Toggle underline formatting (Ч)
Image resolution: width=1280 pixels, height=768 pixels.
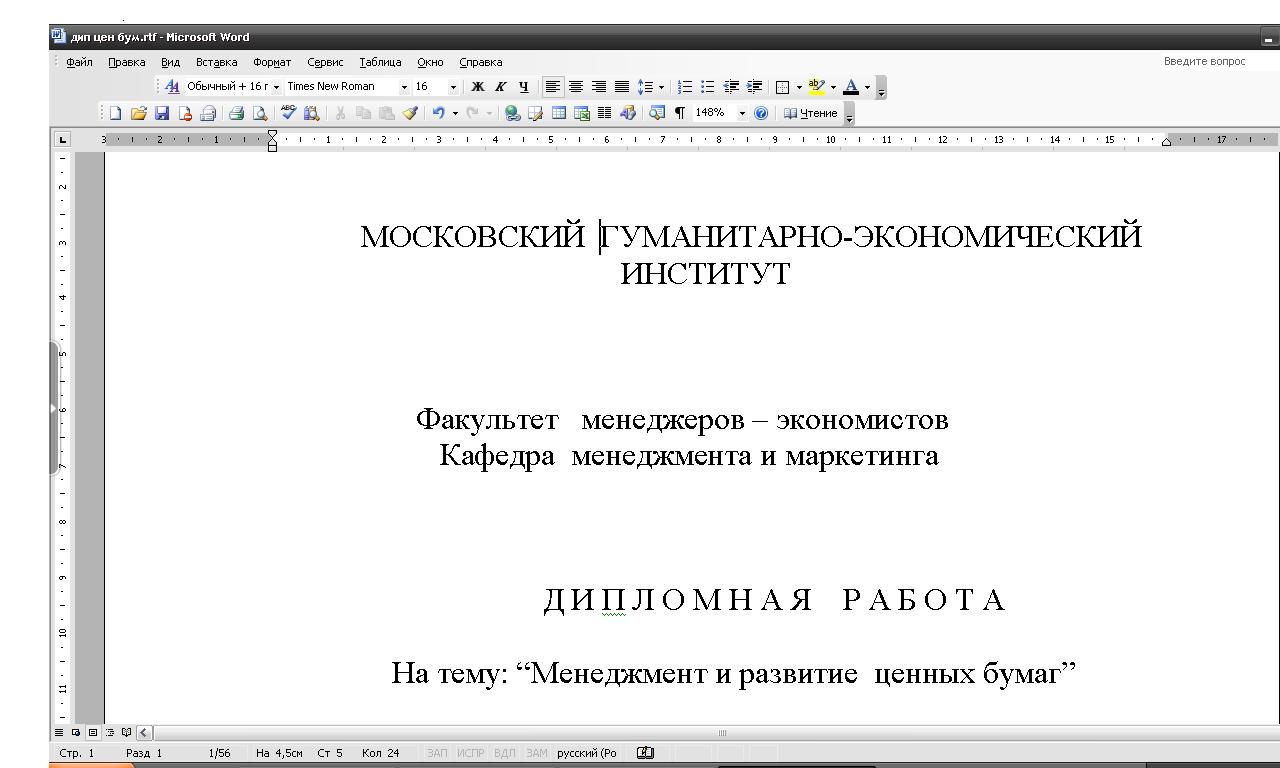point(524,87)
